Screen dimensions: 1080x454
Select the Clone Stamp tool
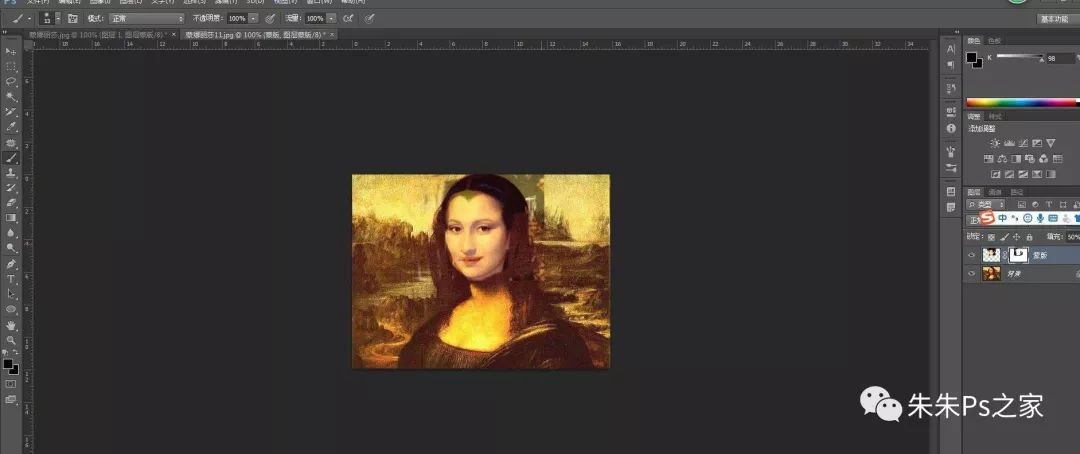coord(11,173)
